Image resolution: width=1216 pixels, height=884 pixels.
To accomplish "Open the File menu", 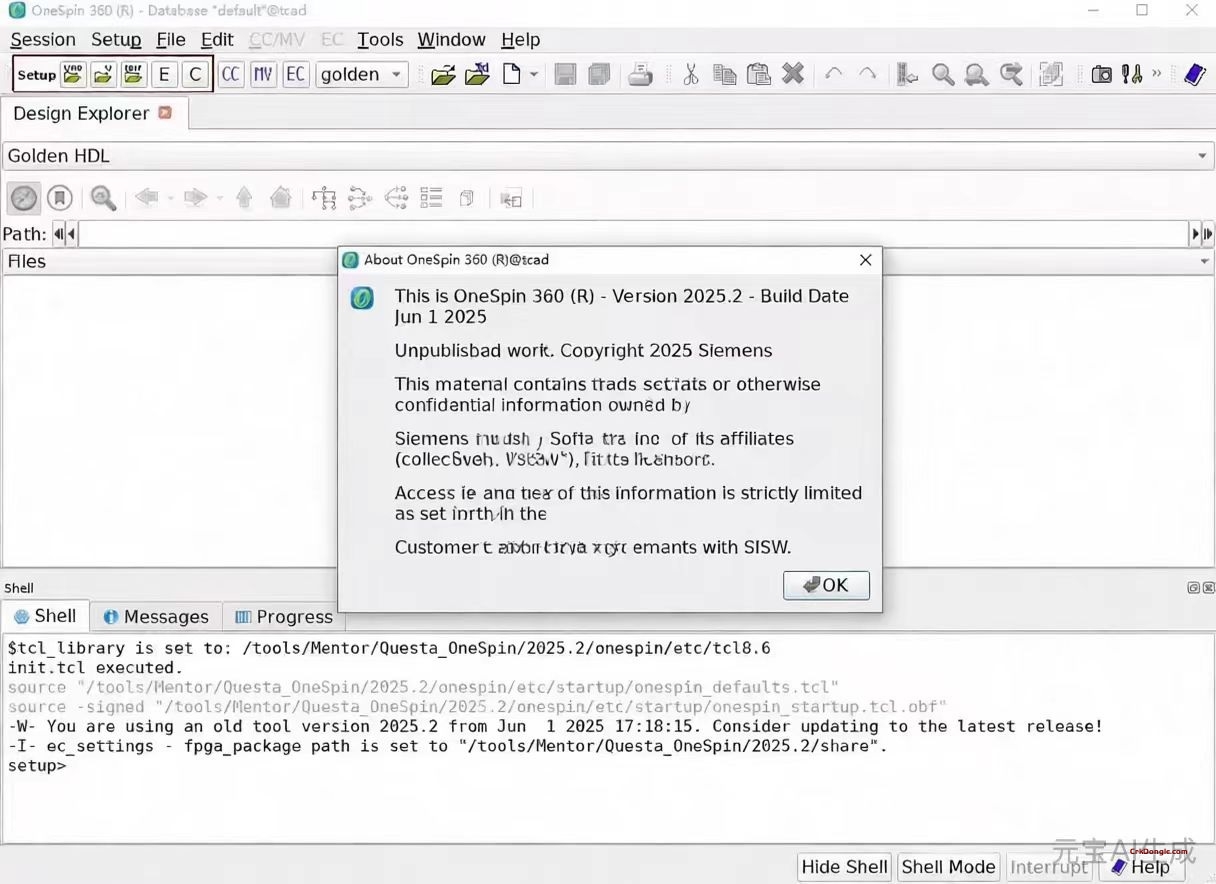I will tap(171, 39).
